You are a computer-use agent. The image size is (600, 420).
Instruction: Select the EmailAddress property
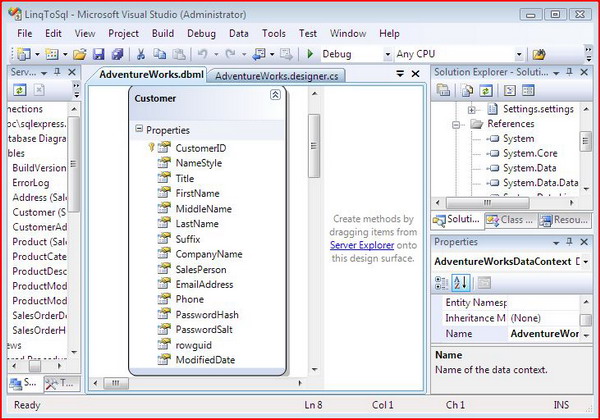204,285
